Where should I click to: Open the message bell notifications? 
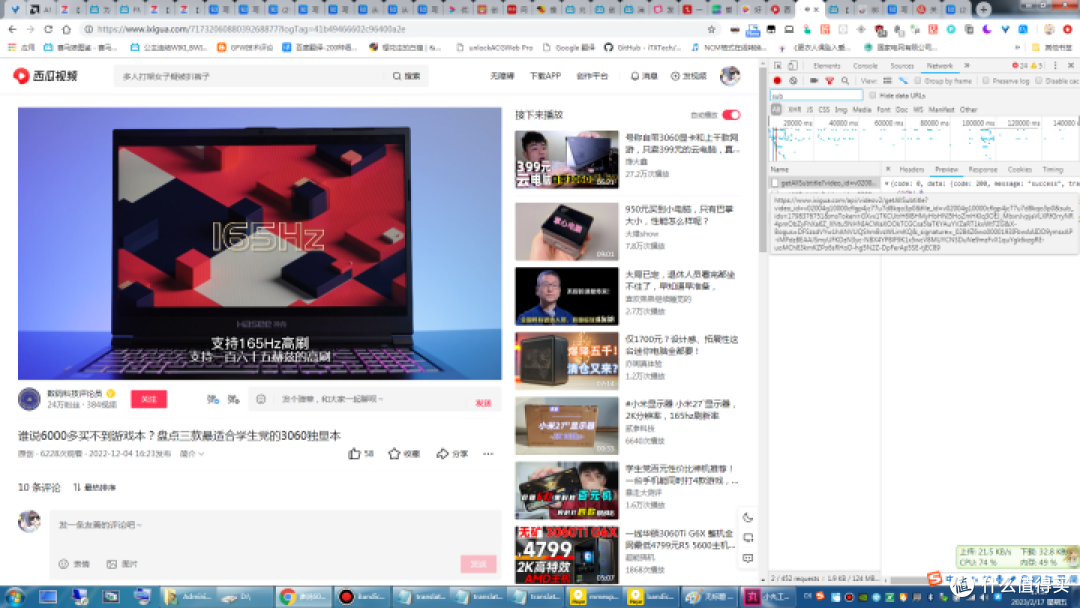click(634, 76)
